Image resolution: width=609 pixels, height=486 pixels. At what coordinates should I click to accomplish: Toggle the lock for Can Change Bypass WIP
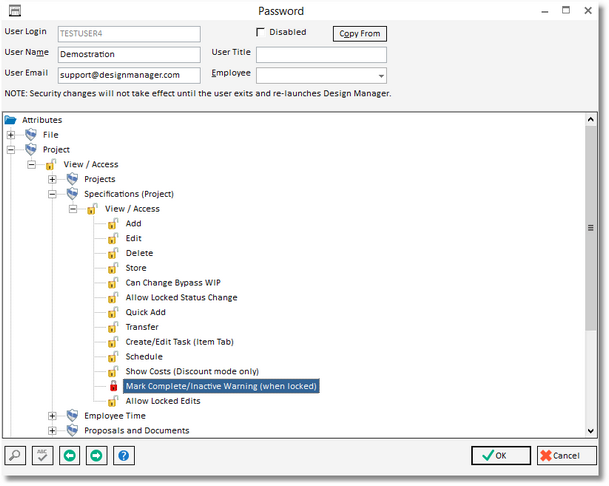pyautogui.click(x=113, y=282)
